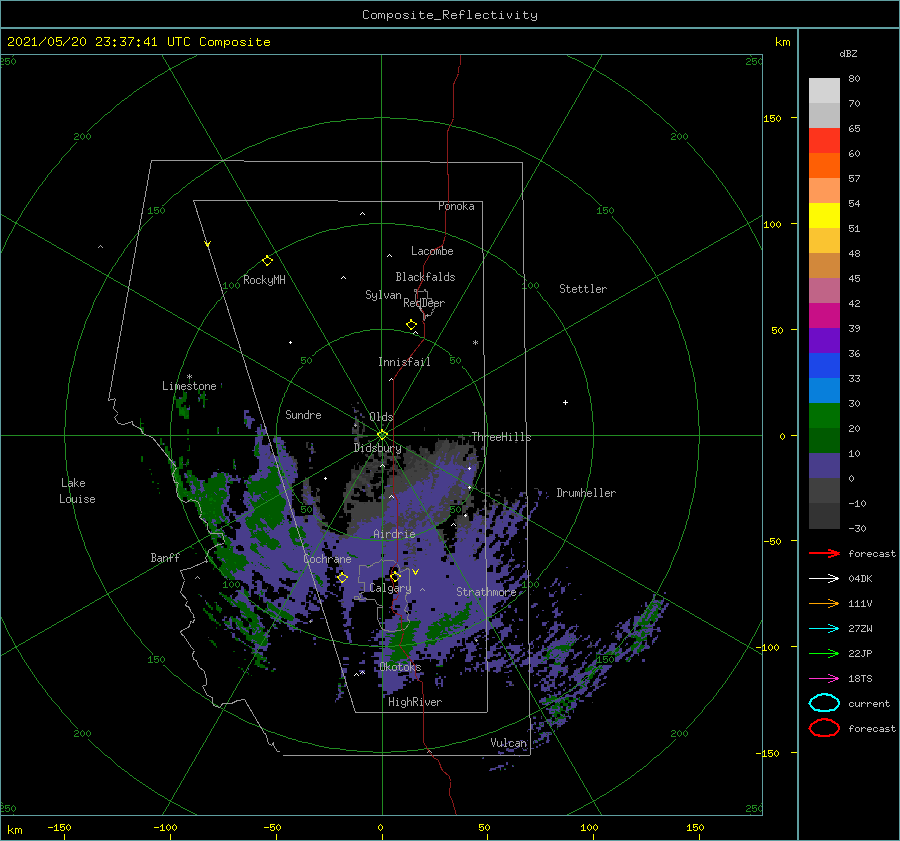This screenshot has height=841, width=900.
Task: Click the Ponoka city label
Action: tap(456, 206)
